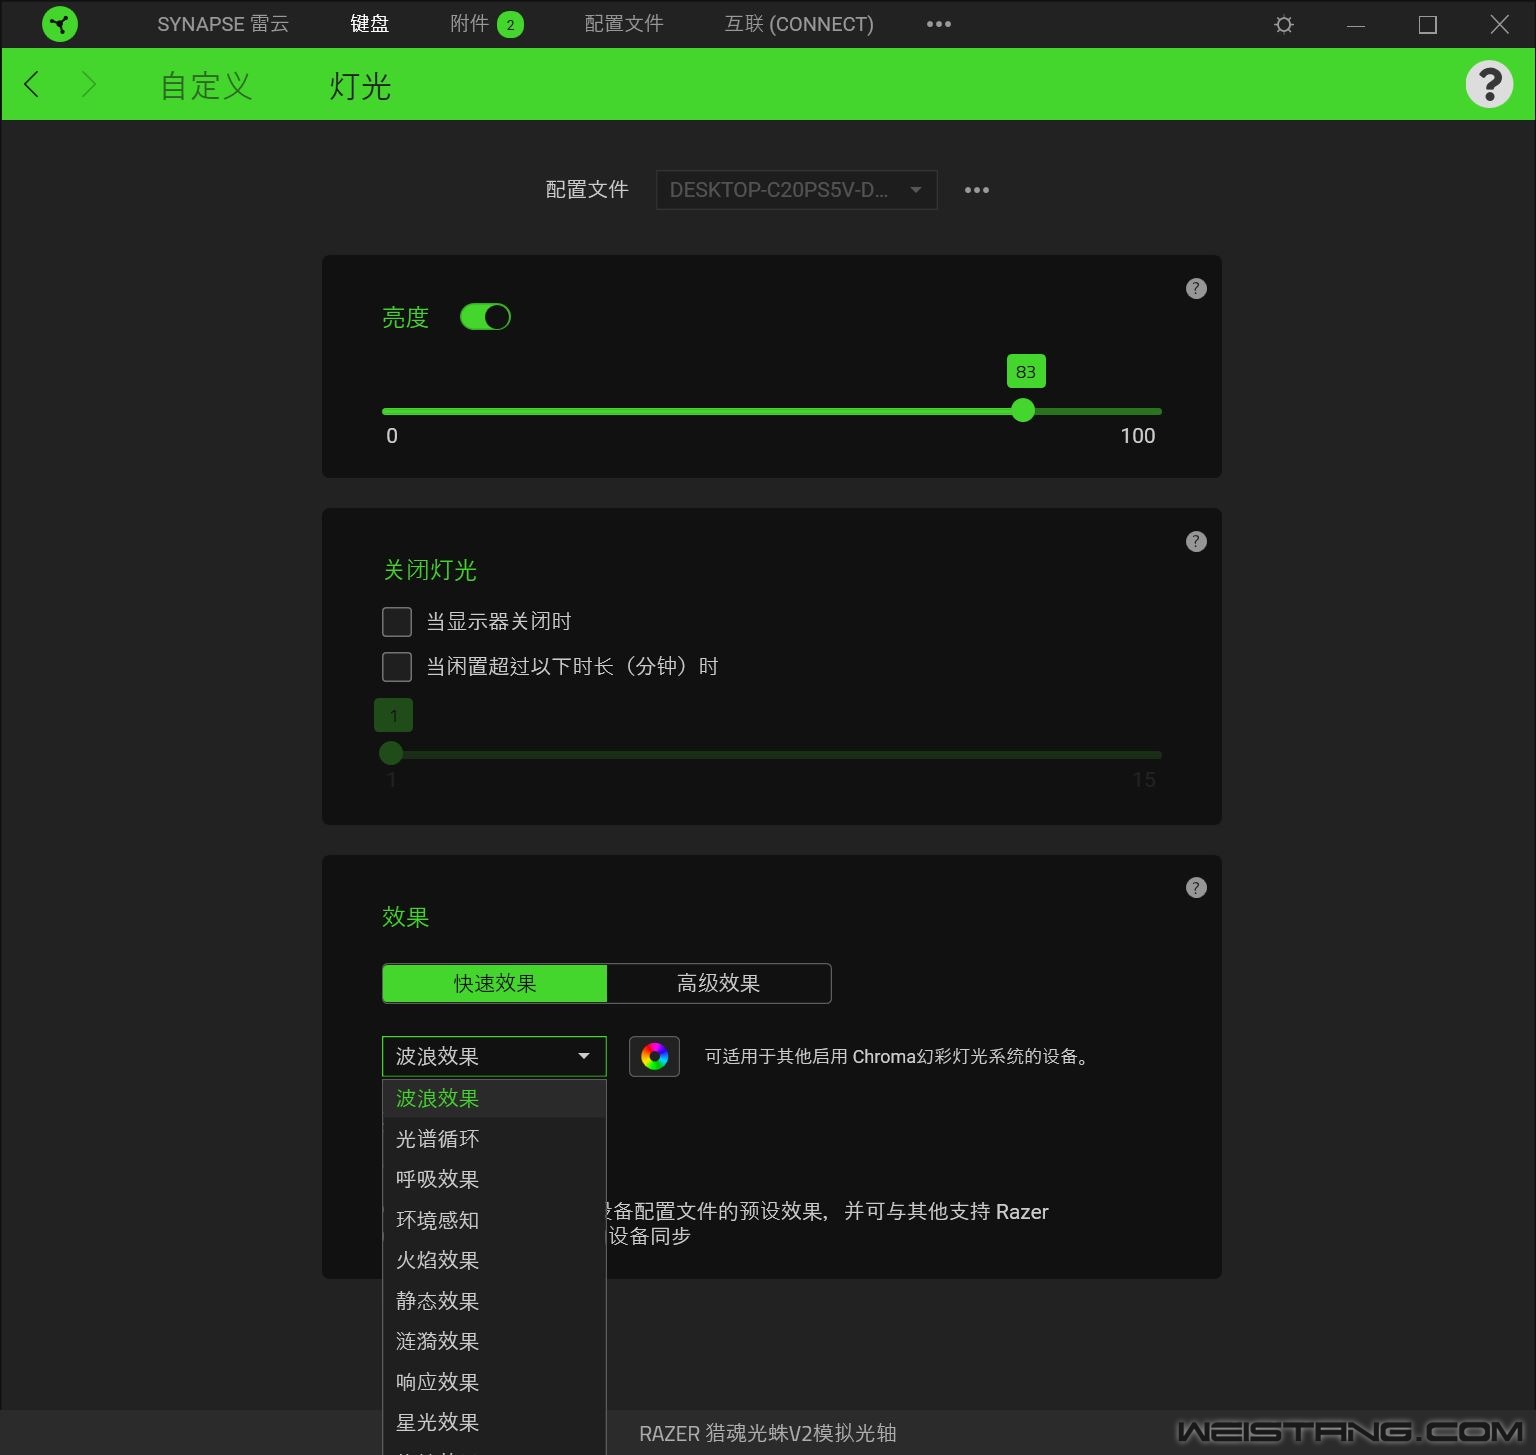Switch to the 灯光 subtab
Image resolution: width=1536 pixels, height=1455 pixels.
(x=360, y=86)
